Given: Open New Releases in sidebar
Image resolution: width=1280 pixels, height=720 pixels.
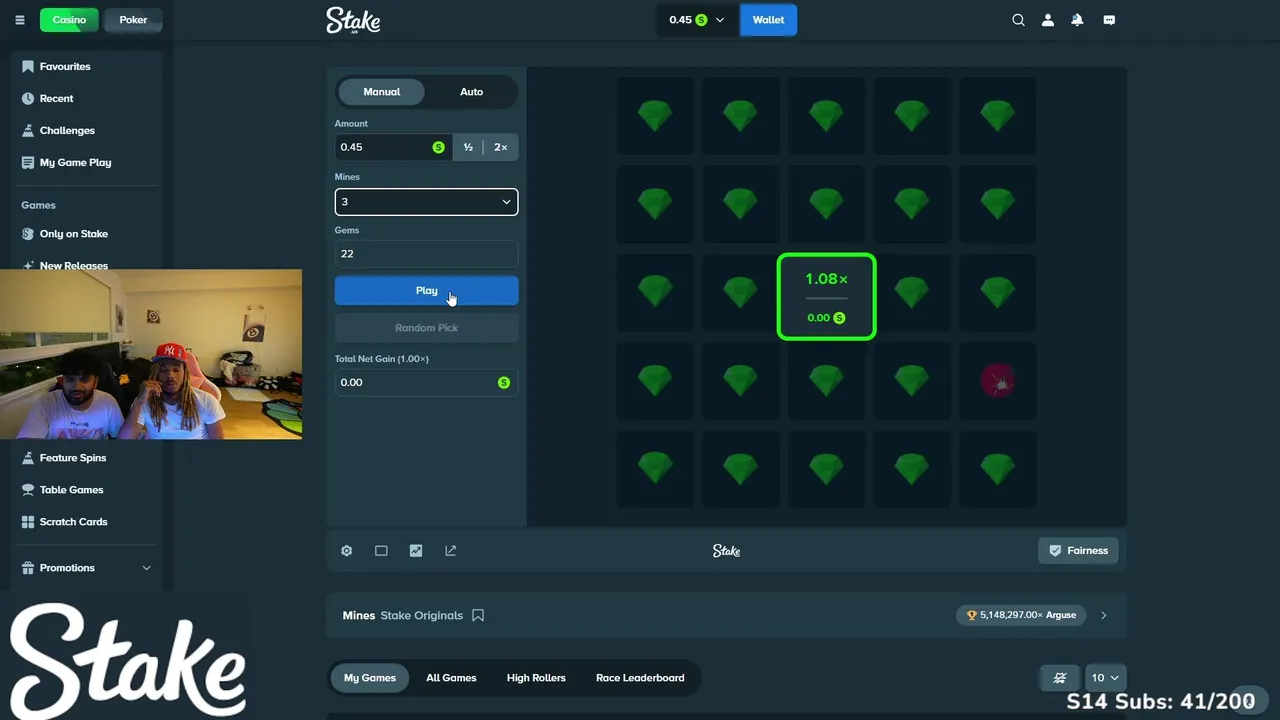Looking at the screenshot, I should [x=74, y=266].
